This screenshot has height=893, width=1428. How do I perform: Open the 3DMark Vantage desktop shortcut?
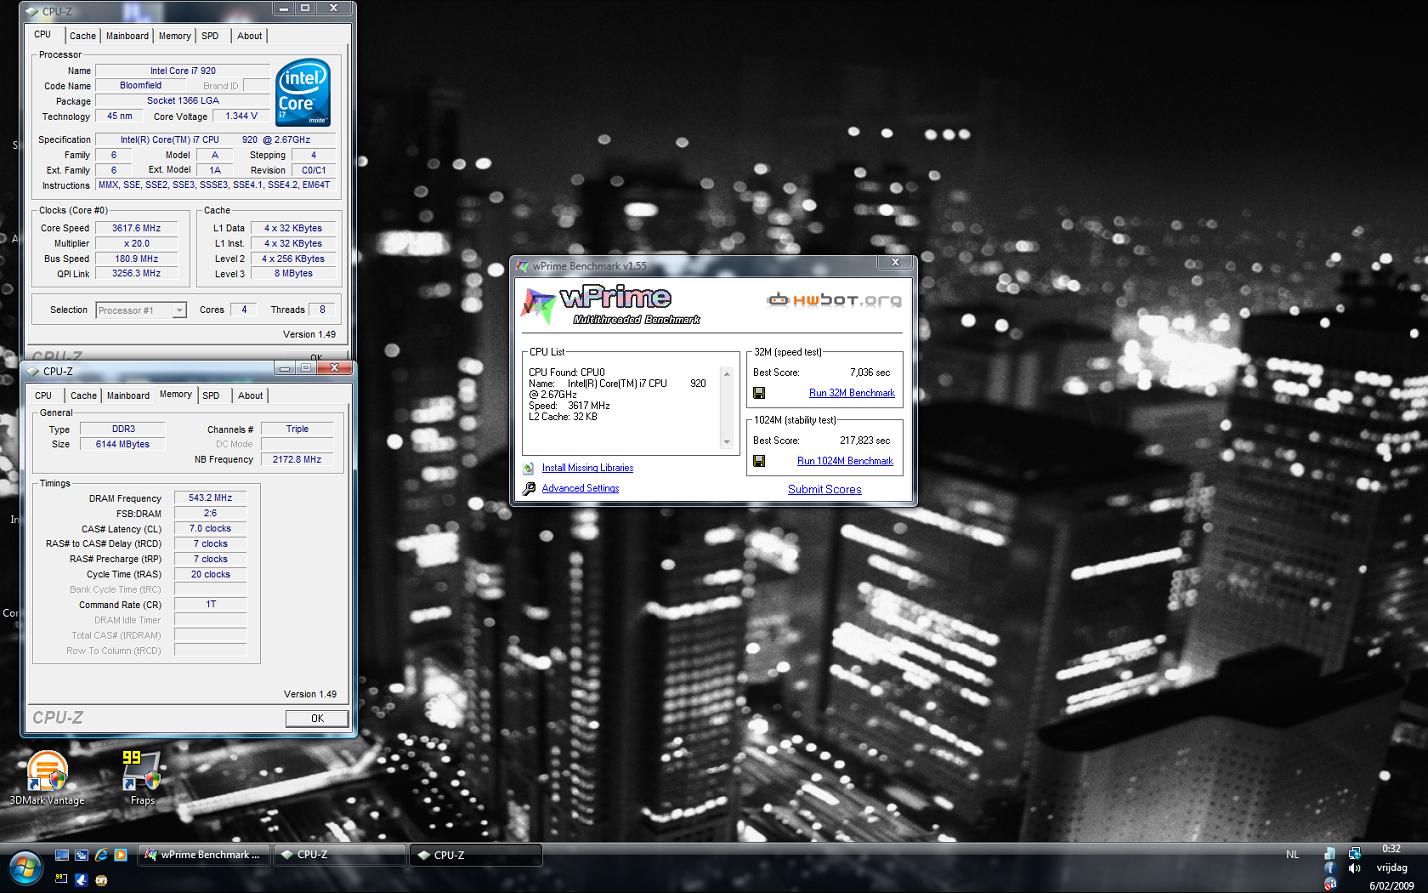47,777
